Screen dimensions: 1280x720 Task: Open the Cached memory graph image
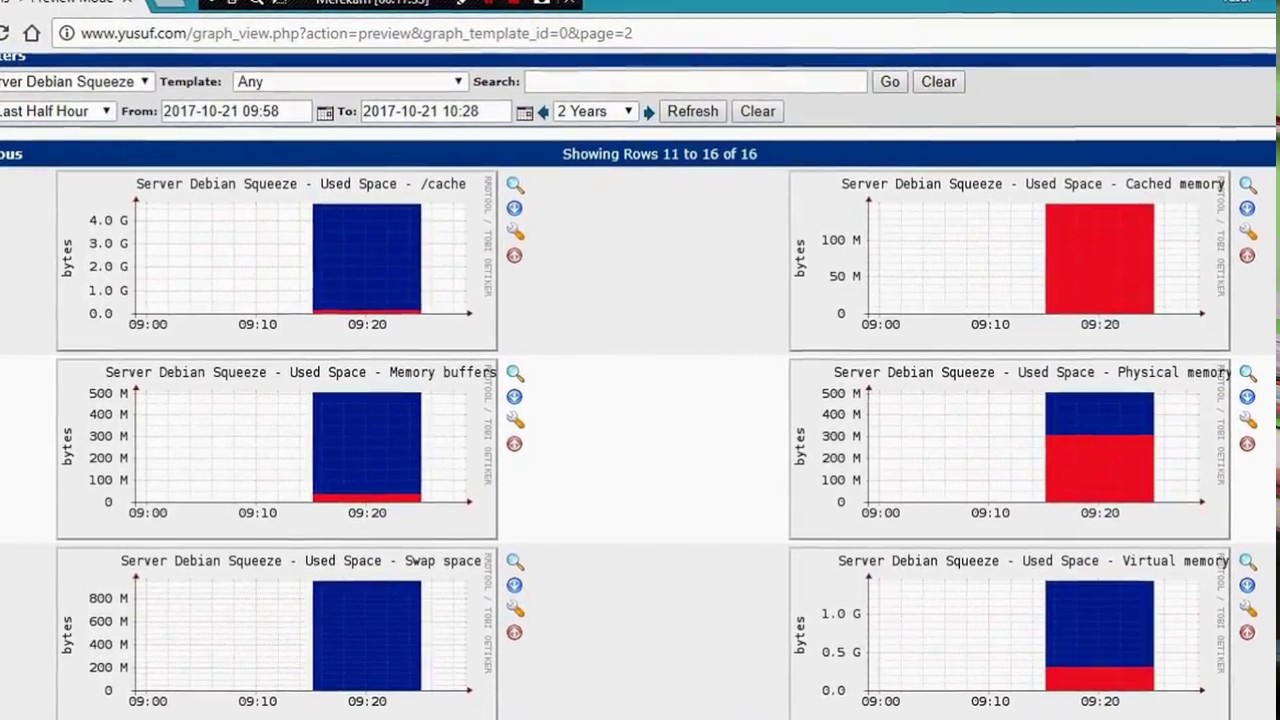pyautogui.click(x=1010, y=261)
